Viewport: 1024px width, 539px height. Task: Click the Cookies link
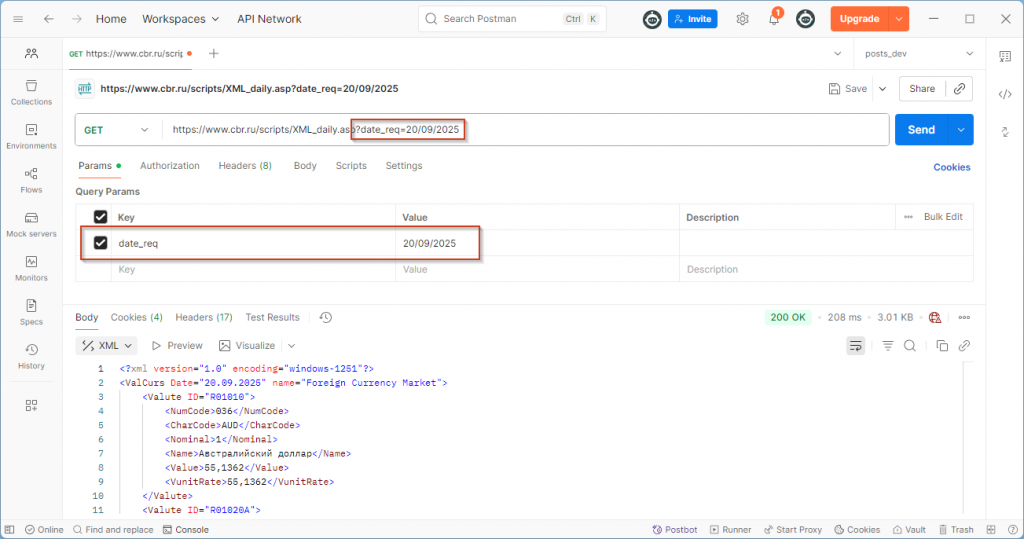(x=951, y=167)
